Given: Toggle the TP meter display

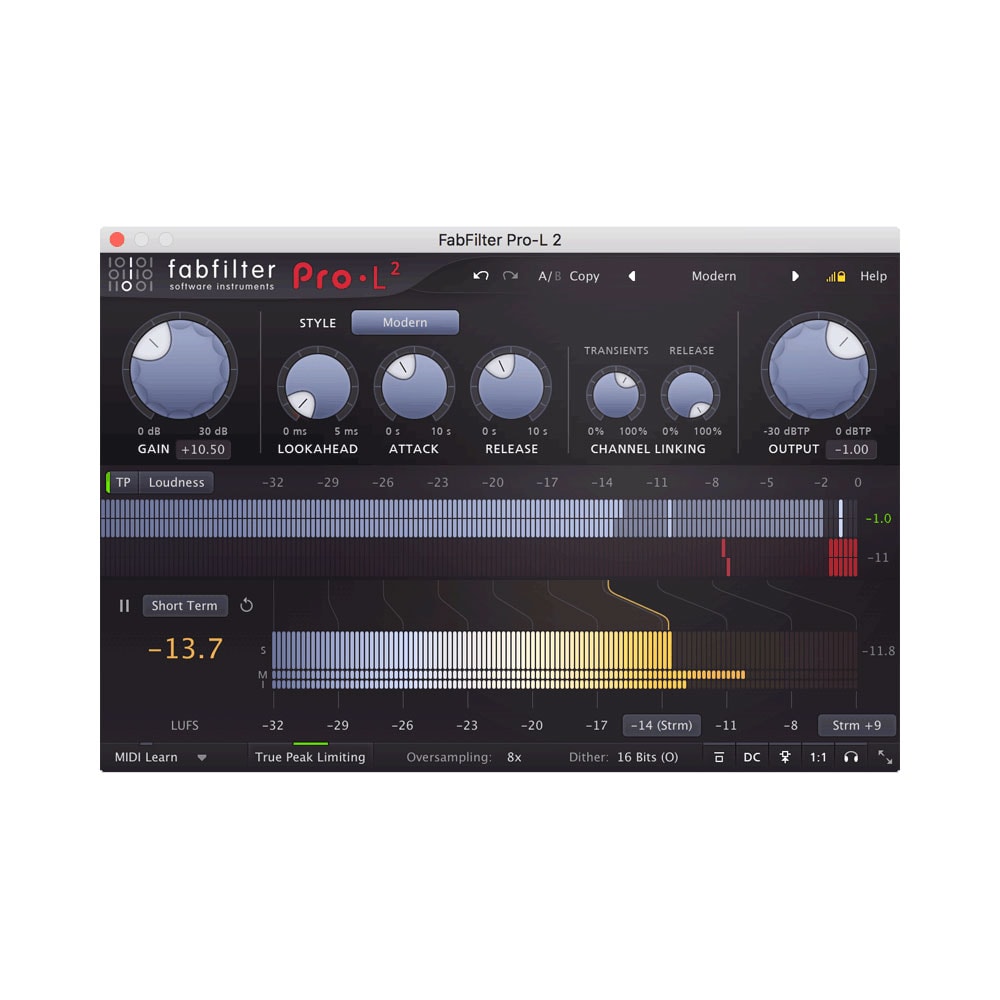Looking at the screenshot, I should [x=123, y=482].
